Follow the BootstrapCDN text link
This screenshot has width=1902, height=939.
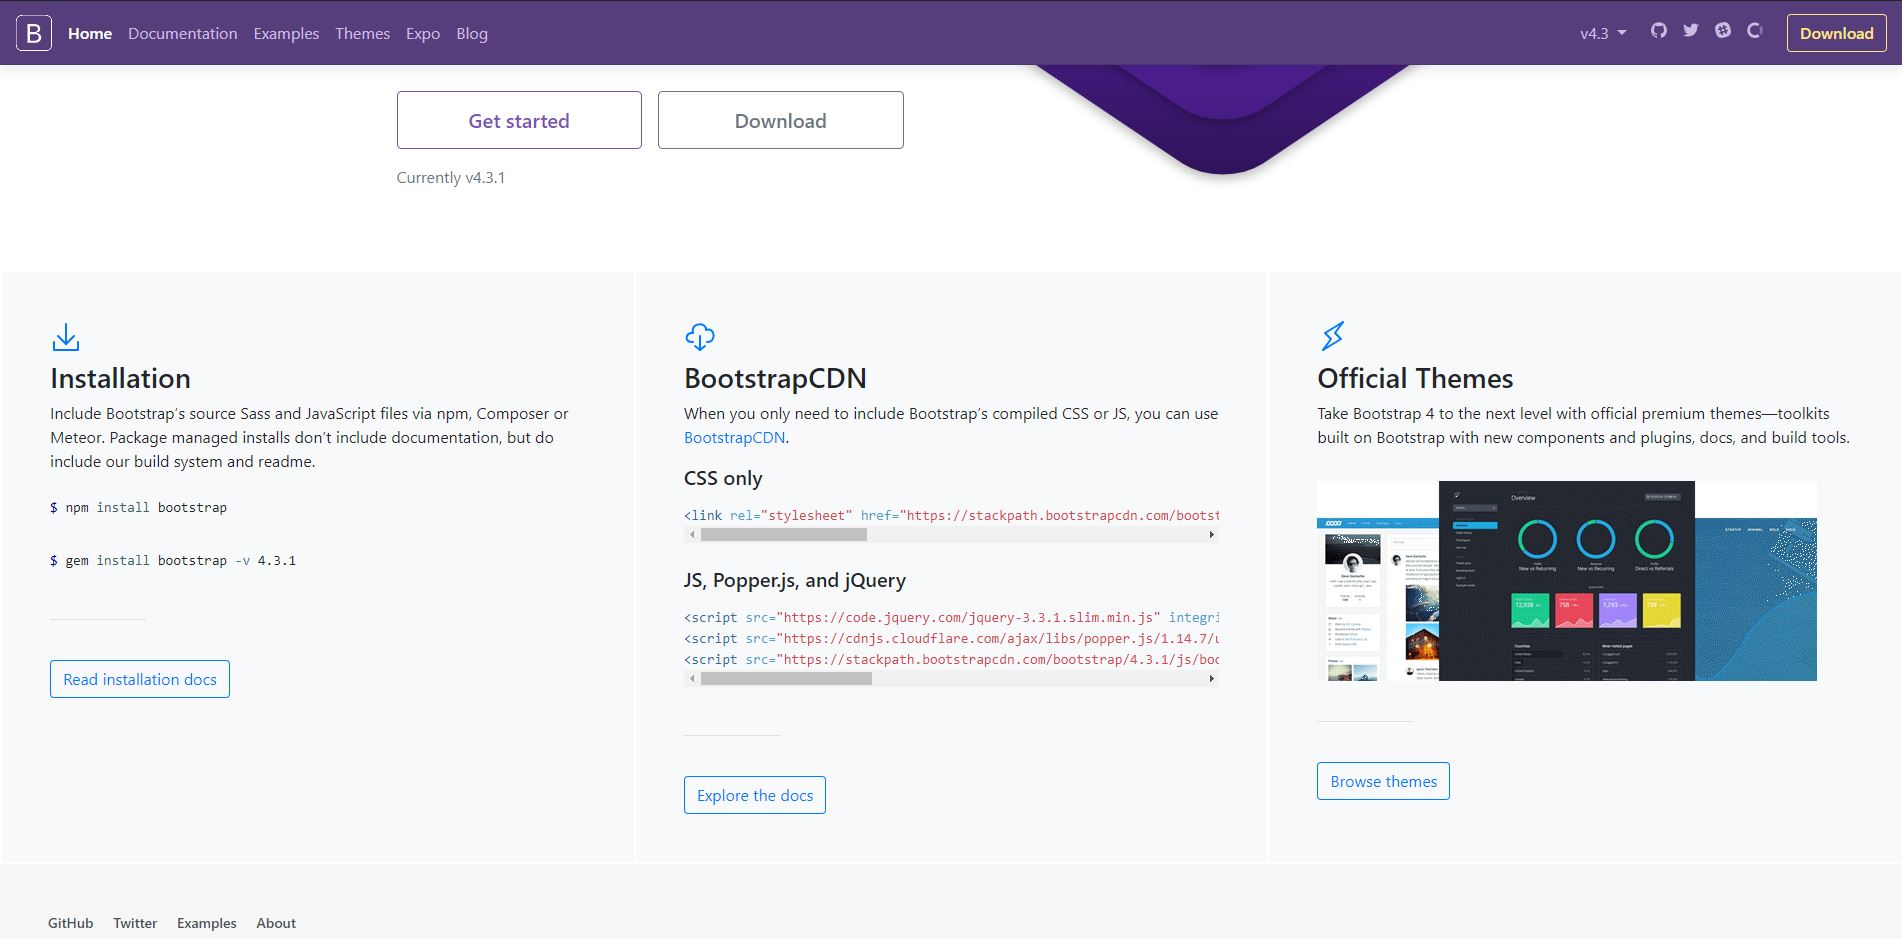[x=734, y=437]
